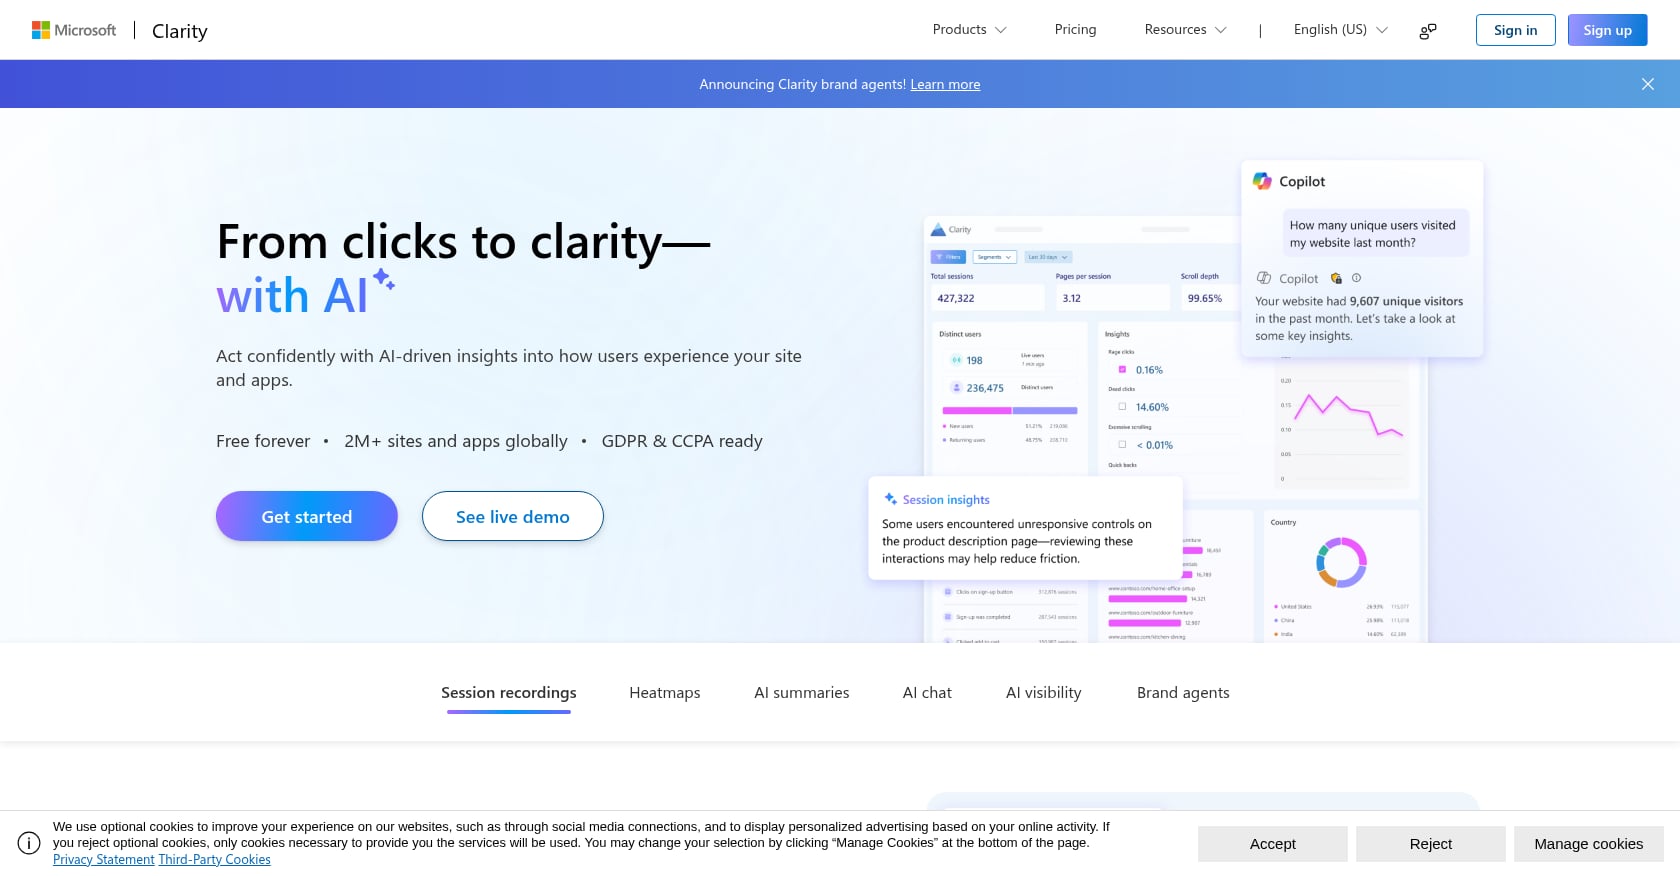
Task: Click the Country donut chart
Action: click(1341, 563)
